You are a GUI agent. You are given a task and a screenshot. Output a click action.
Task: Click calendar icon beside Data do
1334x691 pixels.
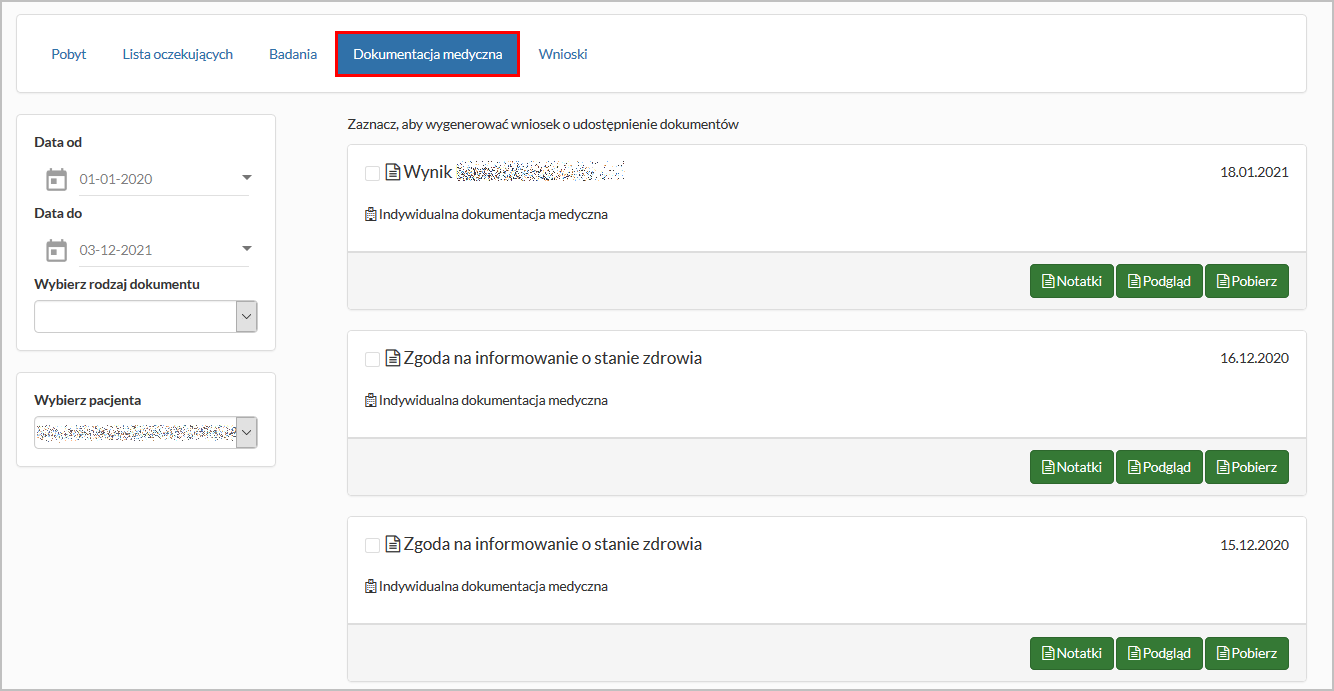coord(57,250)
